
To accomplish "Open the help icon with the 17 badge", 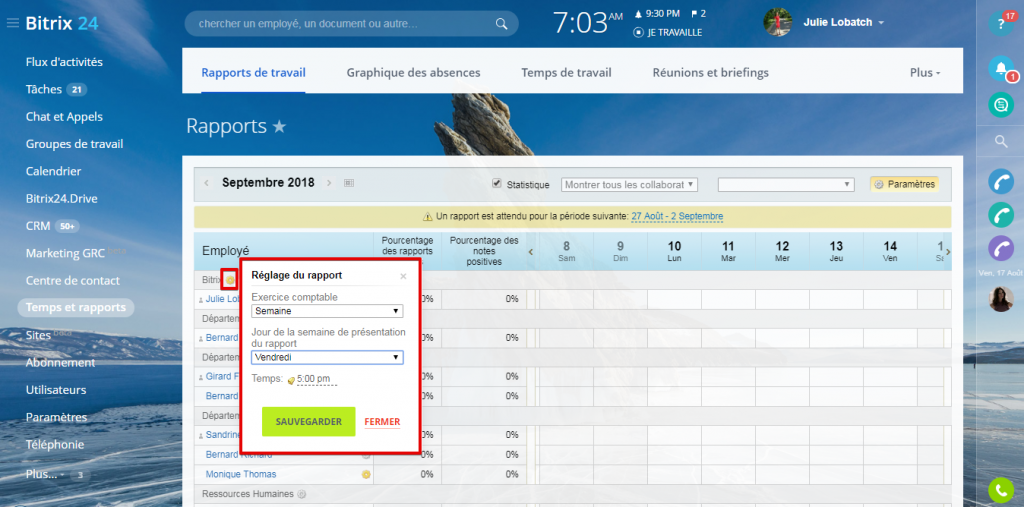I will 1000,24.
